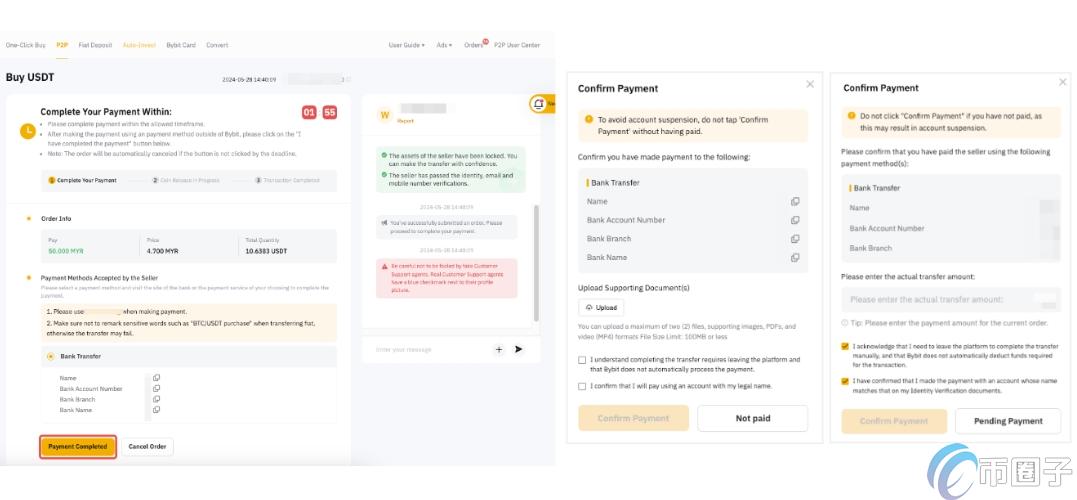Copy Bank Name in middle Confirm Payment dialog
This screenshot has width=1077, height=500.
pyautogui.click(x=795, y=257)
